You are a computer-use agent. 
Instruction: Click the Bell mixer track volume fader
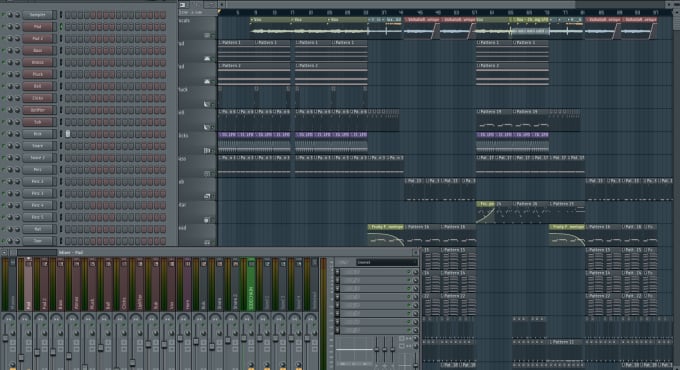[x=101, y=347]
